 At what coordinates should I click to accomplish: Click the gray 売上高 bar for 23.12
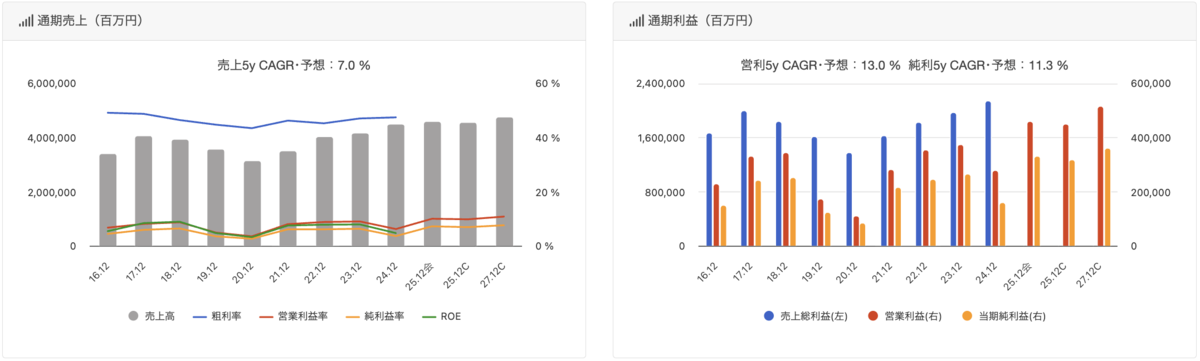click(x=360, y=190)
